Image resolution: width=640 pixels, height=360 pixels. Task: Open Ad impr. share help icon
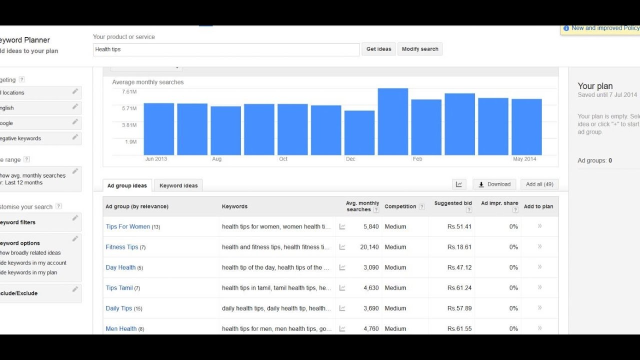click(515, 210)
